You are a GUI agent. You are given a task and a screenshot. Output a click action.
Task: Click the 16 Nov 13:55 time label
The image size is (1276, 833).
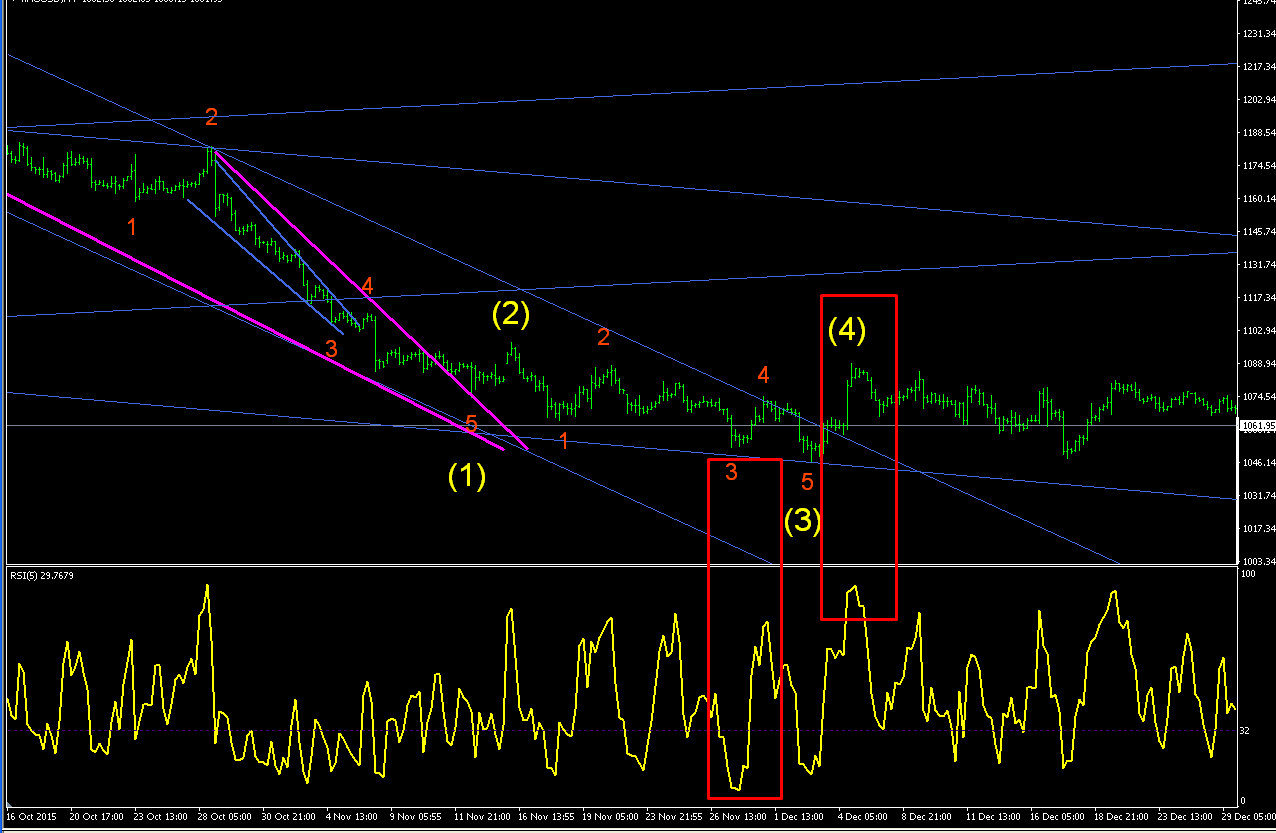click(x=547, y=817)
